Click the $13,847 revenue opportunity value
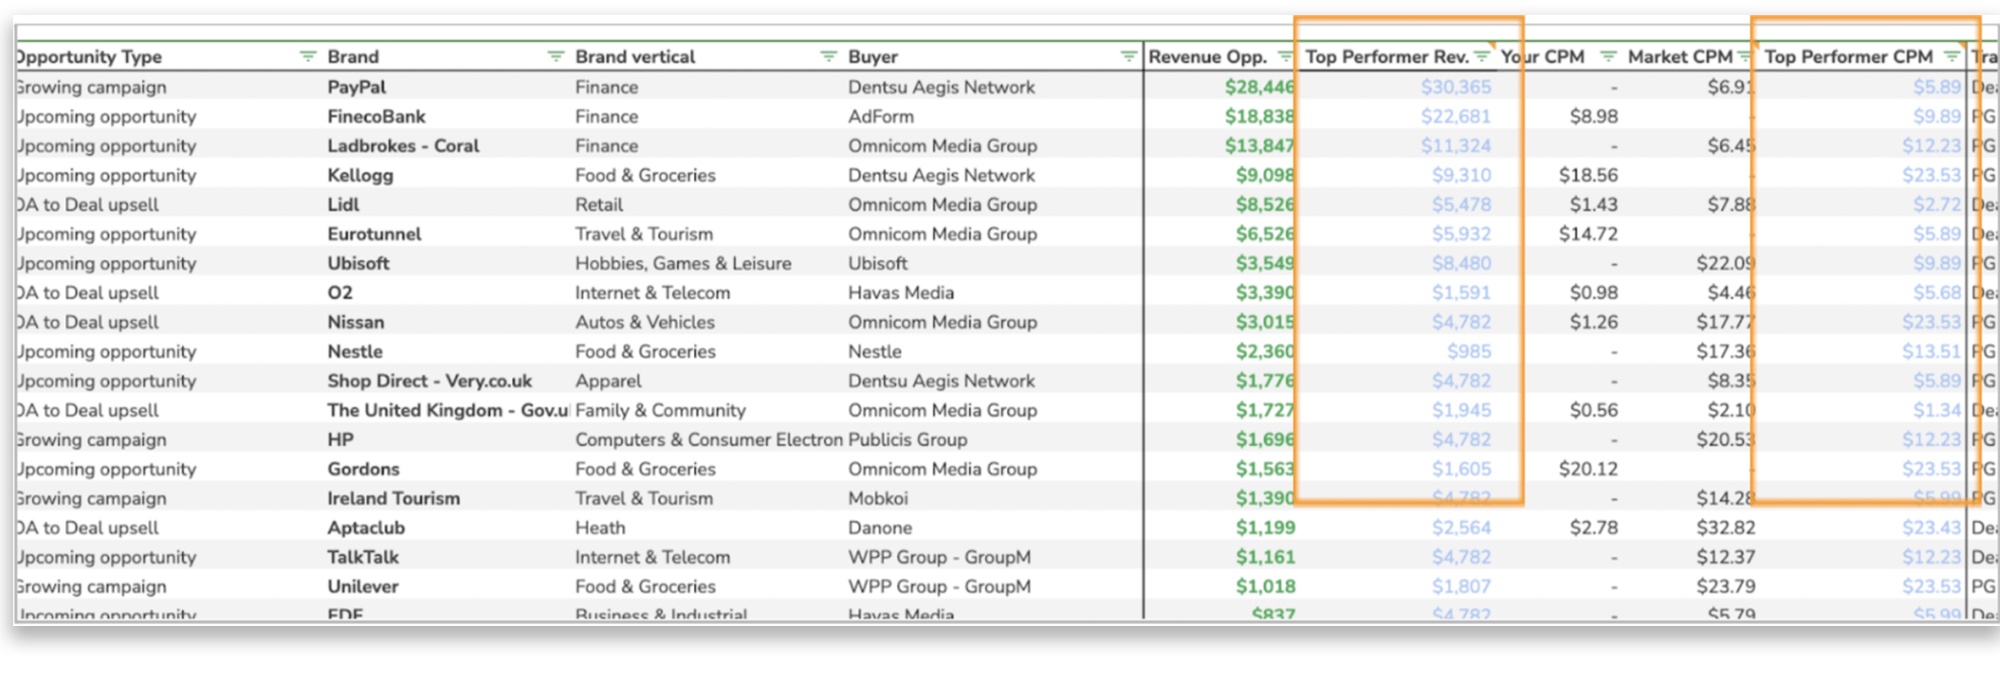The image size is (2000, 700). click(1260, 145)
